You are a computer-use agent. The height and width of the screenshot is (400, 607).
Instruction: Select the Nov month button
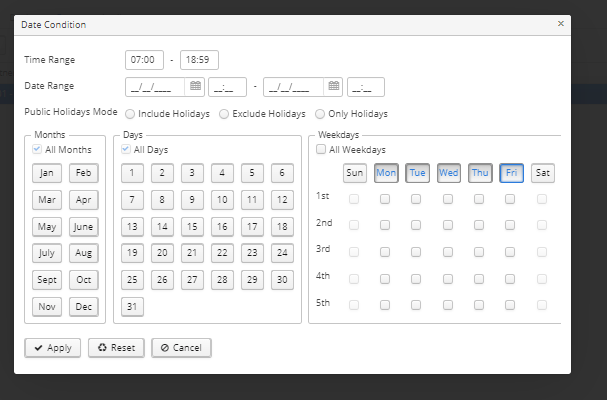(x=47, y=307)
